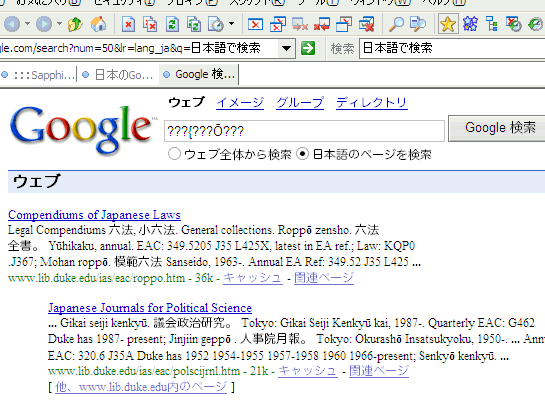Click the close-other-windows icon

[344, 24]
